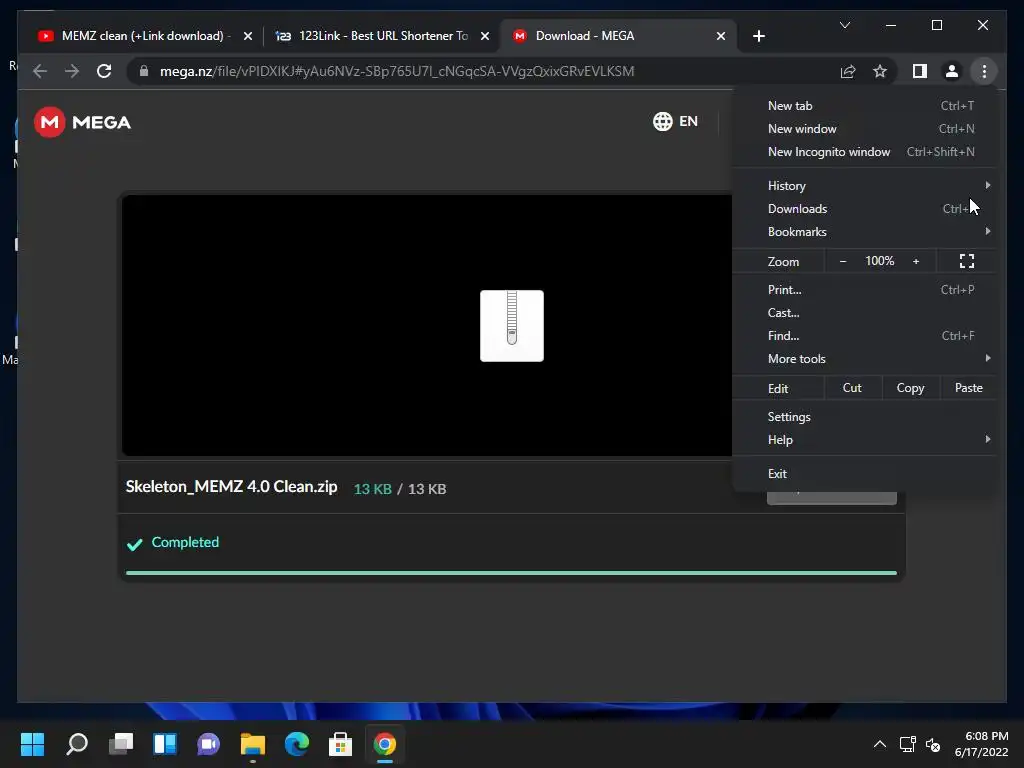Close the 123Link tab
The image size is (1024, 768).
[485, 36]
